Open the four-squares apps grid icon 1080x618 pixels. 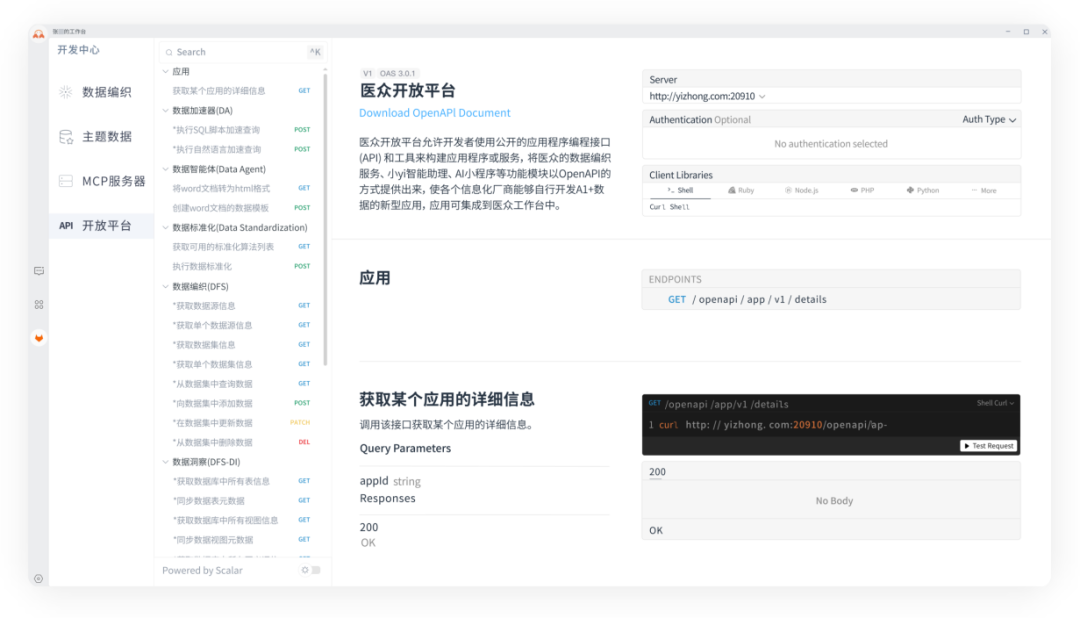point(39,305)
